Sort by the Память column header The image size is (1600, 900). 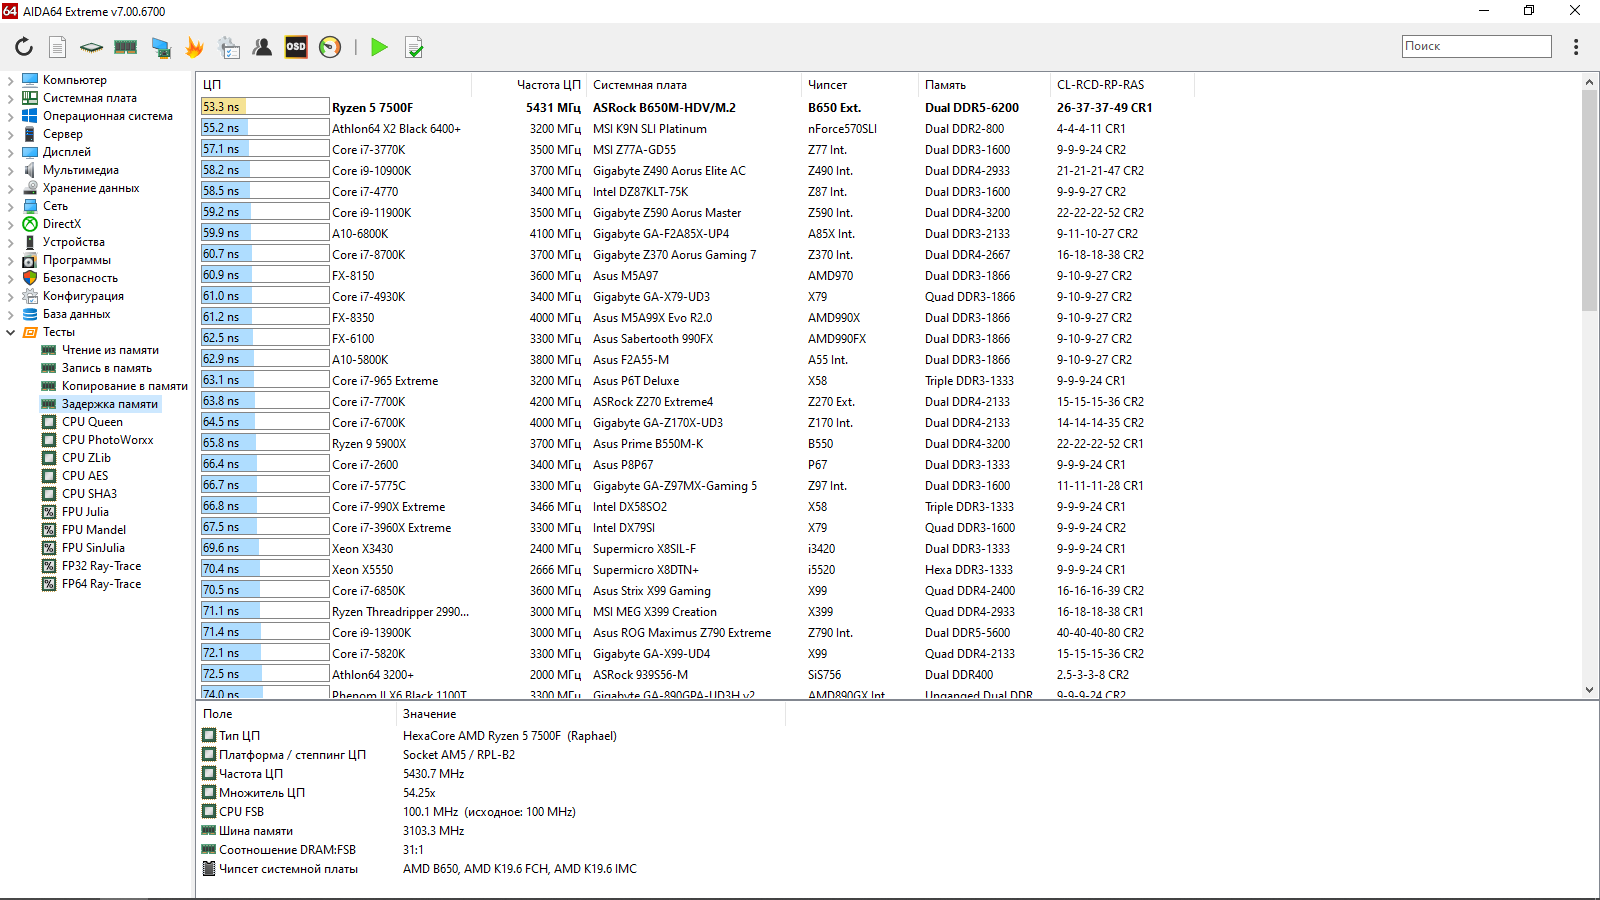click(x=984, y=85)
